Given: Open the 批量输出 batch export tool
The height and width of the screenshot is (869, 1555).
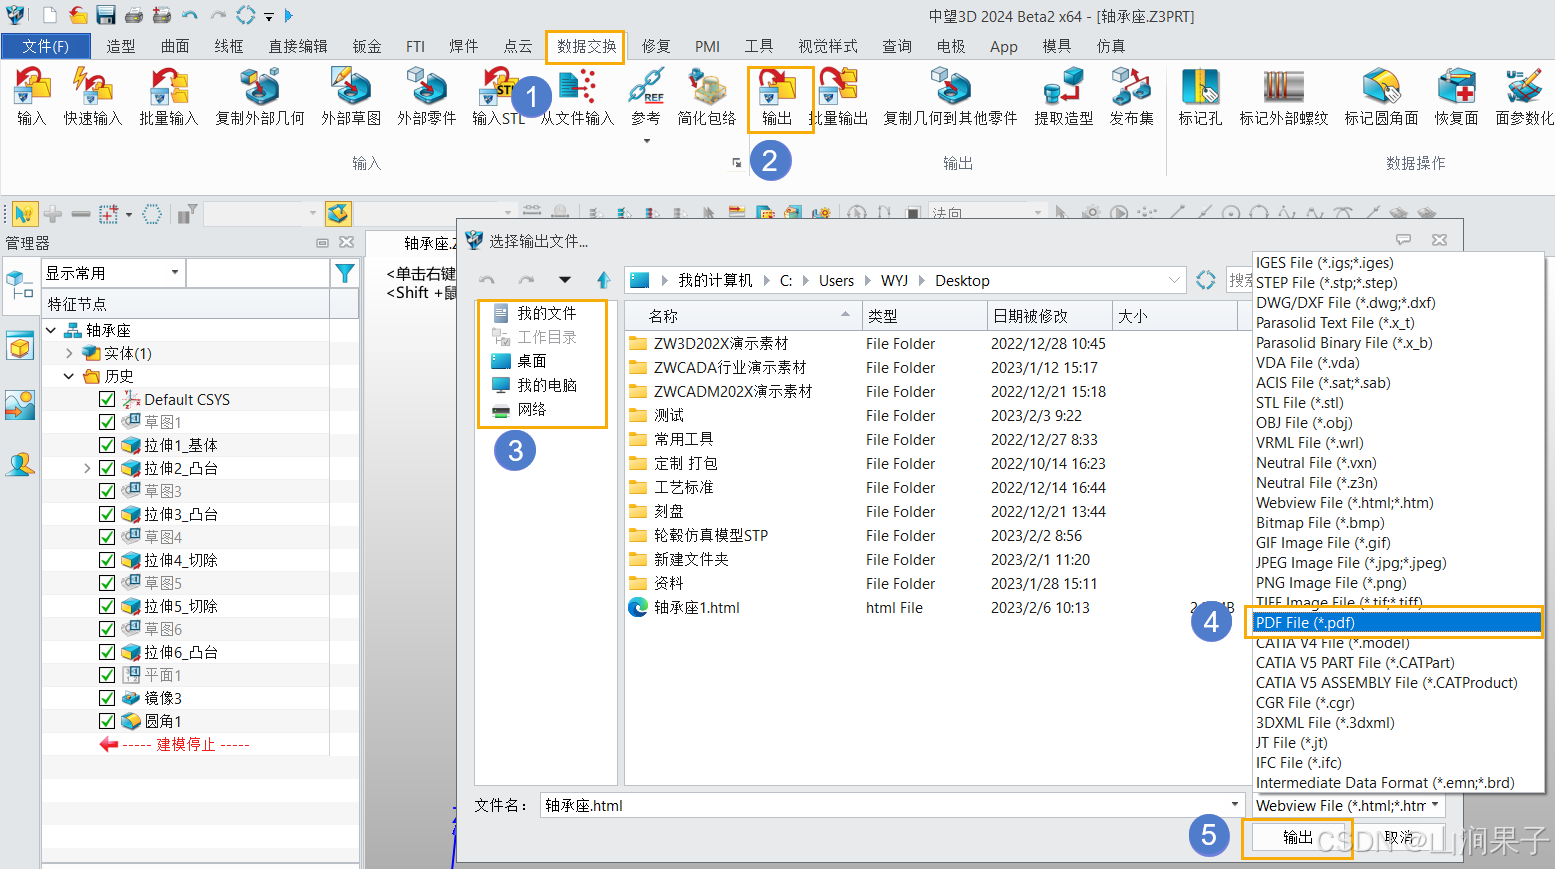Looking at the screenshot, I should pos(838,97).
